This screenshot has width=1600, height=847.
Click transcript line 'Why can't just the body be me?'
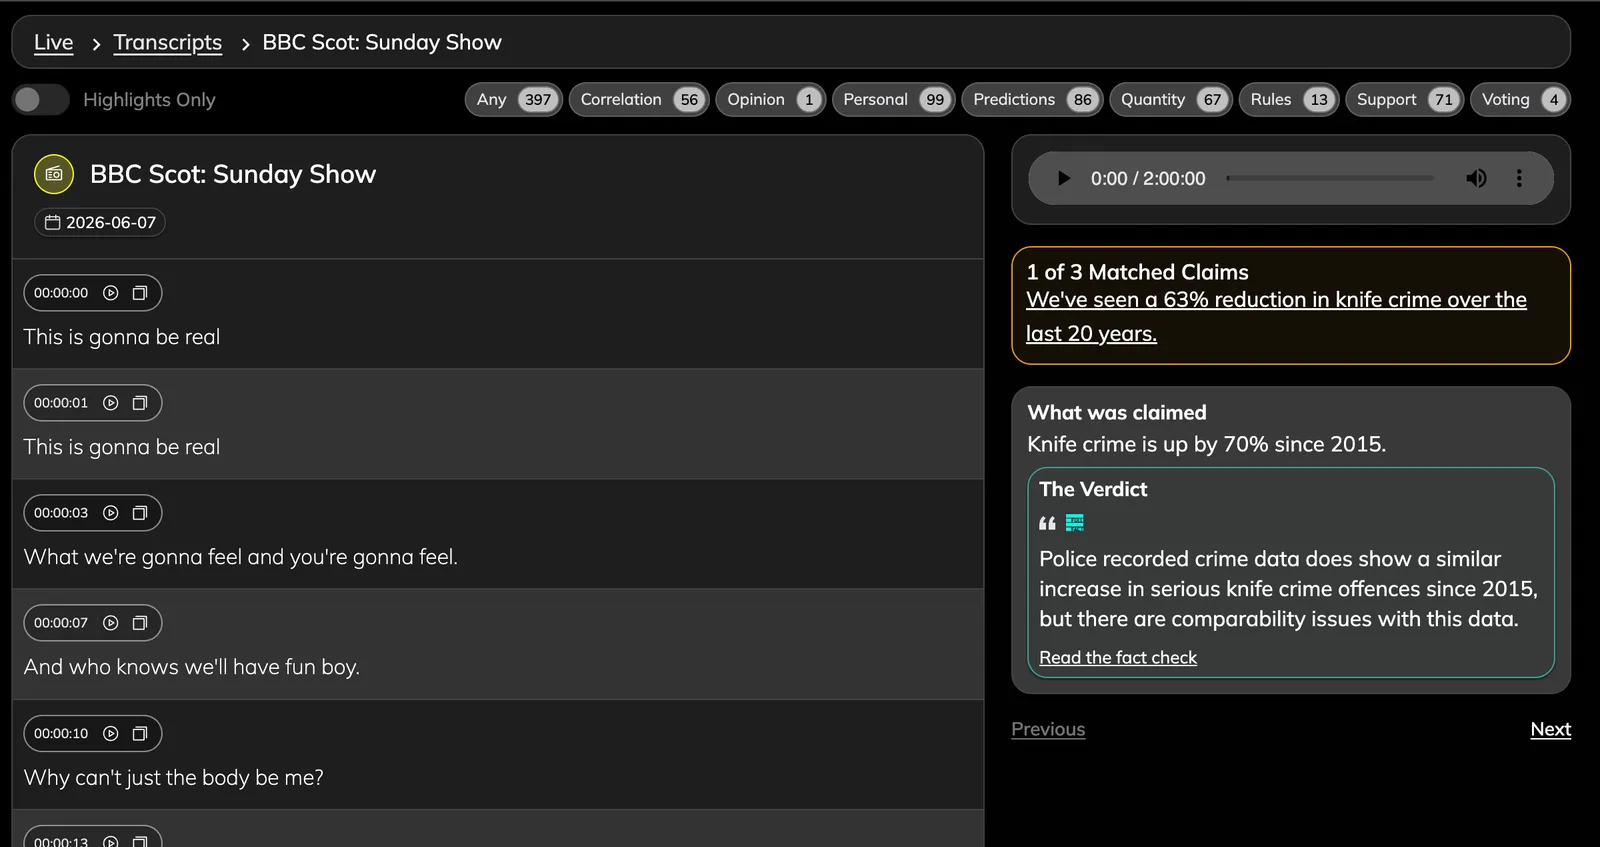click(x=174, y=778)
